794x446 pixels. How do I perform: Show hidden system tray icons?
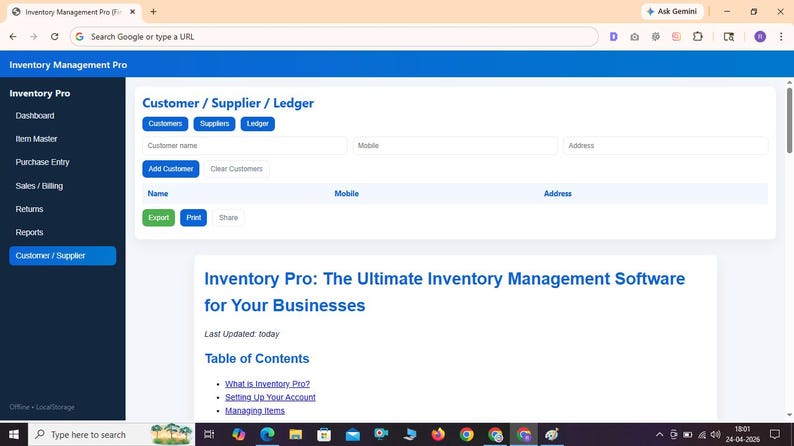(x=659, y=434)
